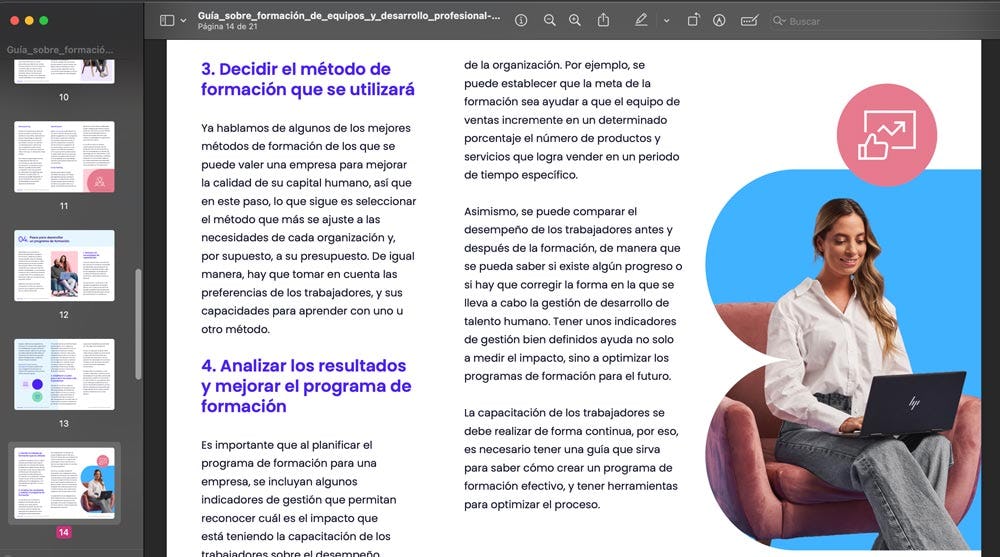Screen dimensions: 1000x557
Task: Select page 10 thumbnail
Action: pos(64,71)
